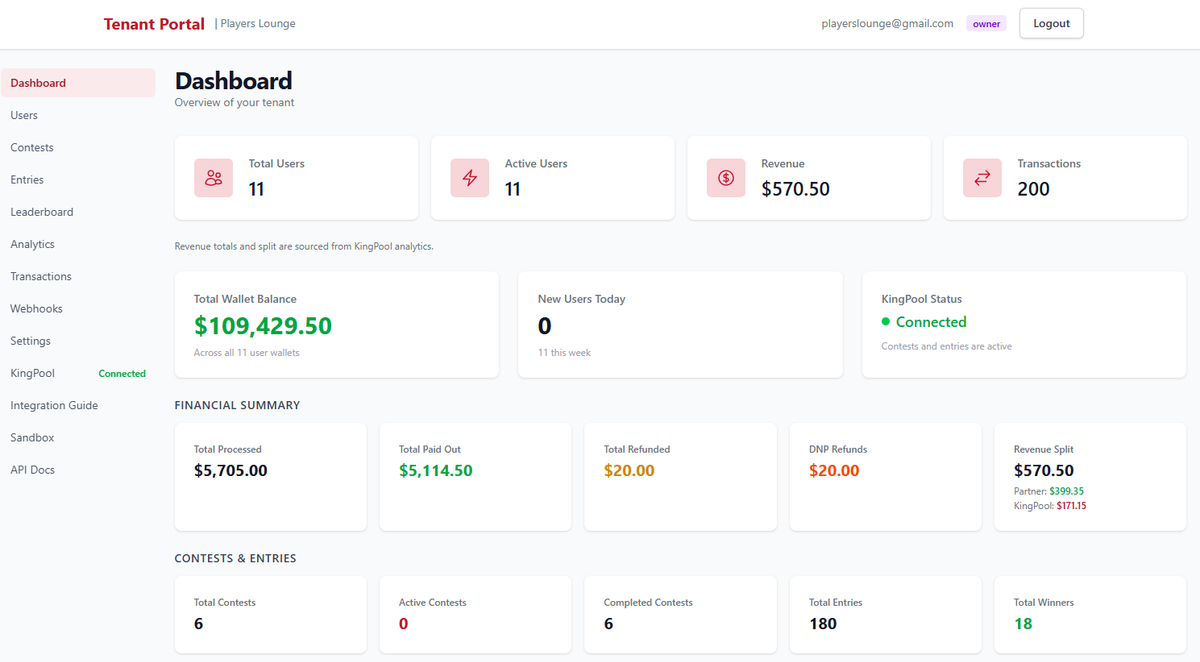Click 'Contests and entries are active' note

(946, 347)
